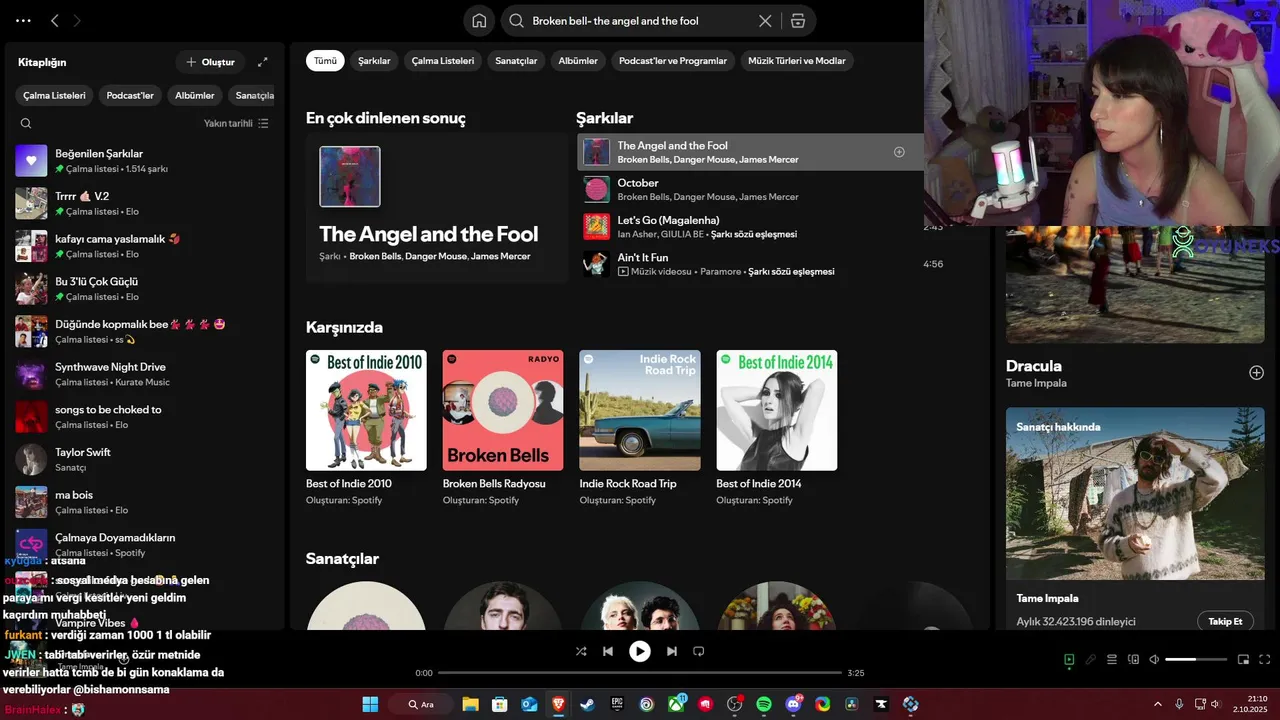Select the Sanatçılar filter tab
This screenshot has width=1280, height=720.
516,61
